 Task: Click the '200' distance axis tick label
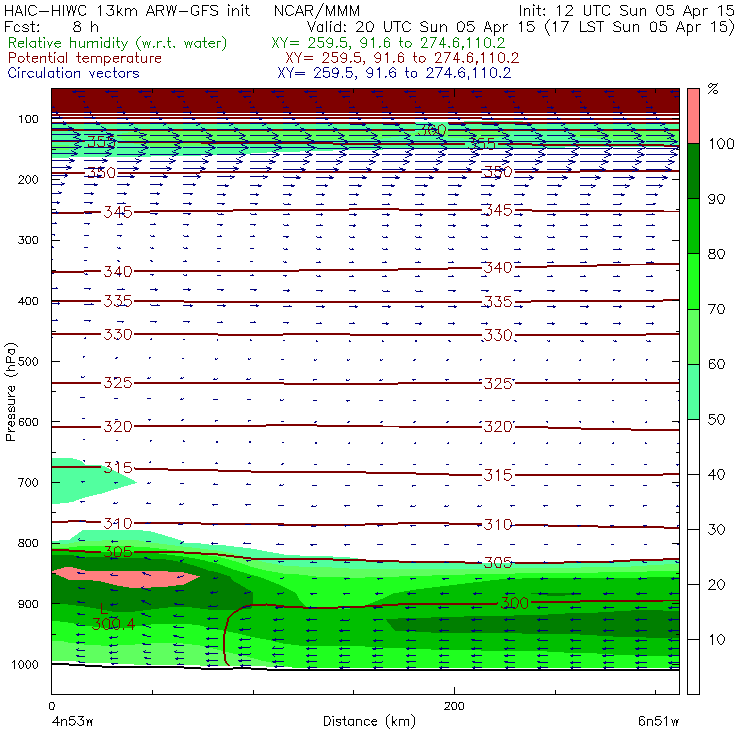454,706
